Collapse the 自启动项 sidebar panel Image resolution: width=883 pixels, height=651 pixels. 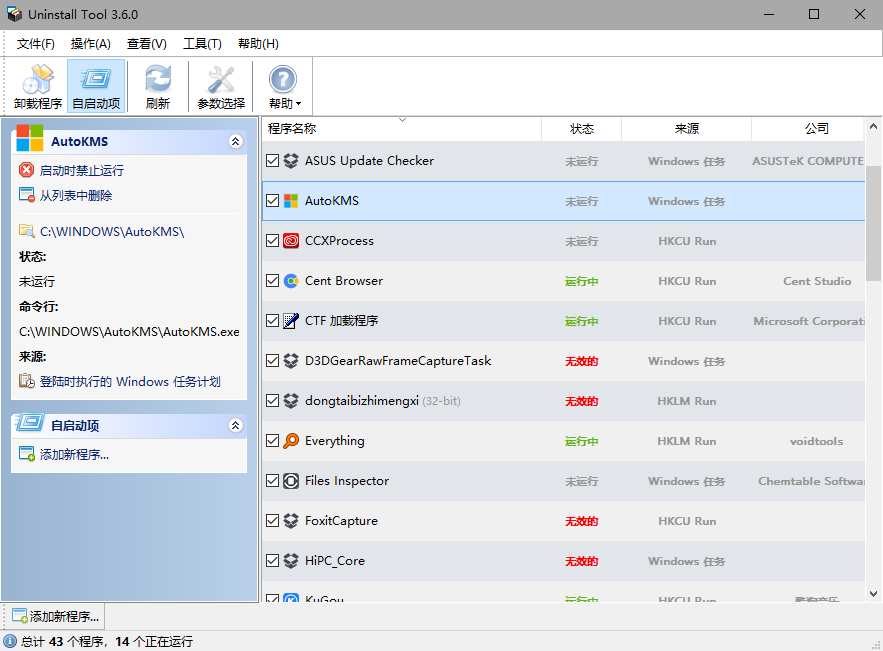tap(235, 425)
